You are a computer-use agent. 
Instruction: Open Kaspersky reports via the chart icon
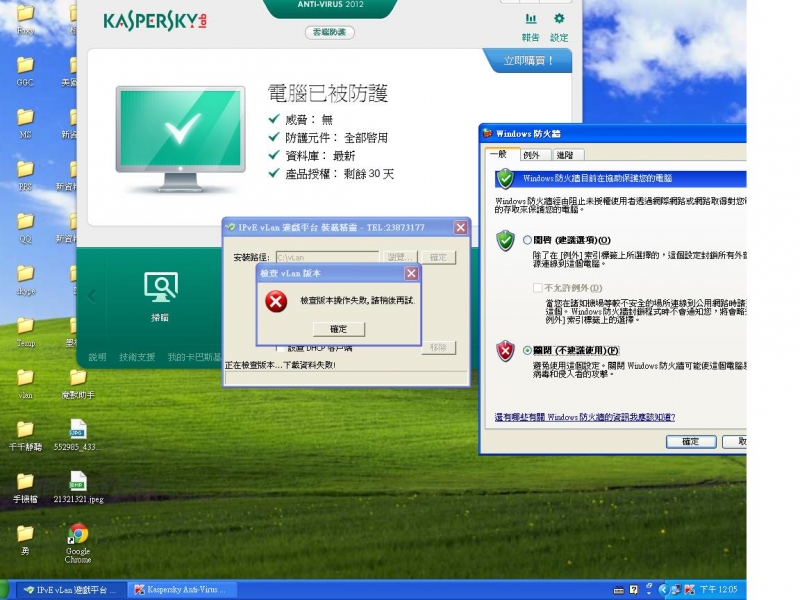point(531,19)
